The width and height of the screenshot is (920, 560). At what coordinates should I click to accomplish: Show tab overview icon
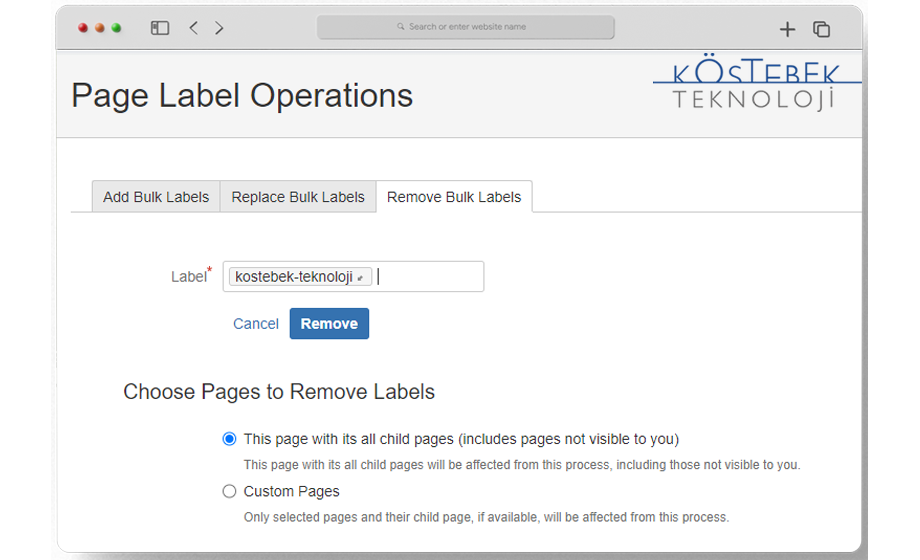coord(821,29)
